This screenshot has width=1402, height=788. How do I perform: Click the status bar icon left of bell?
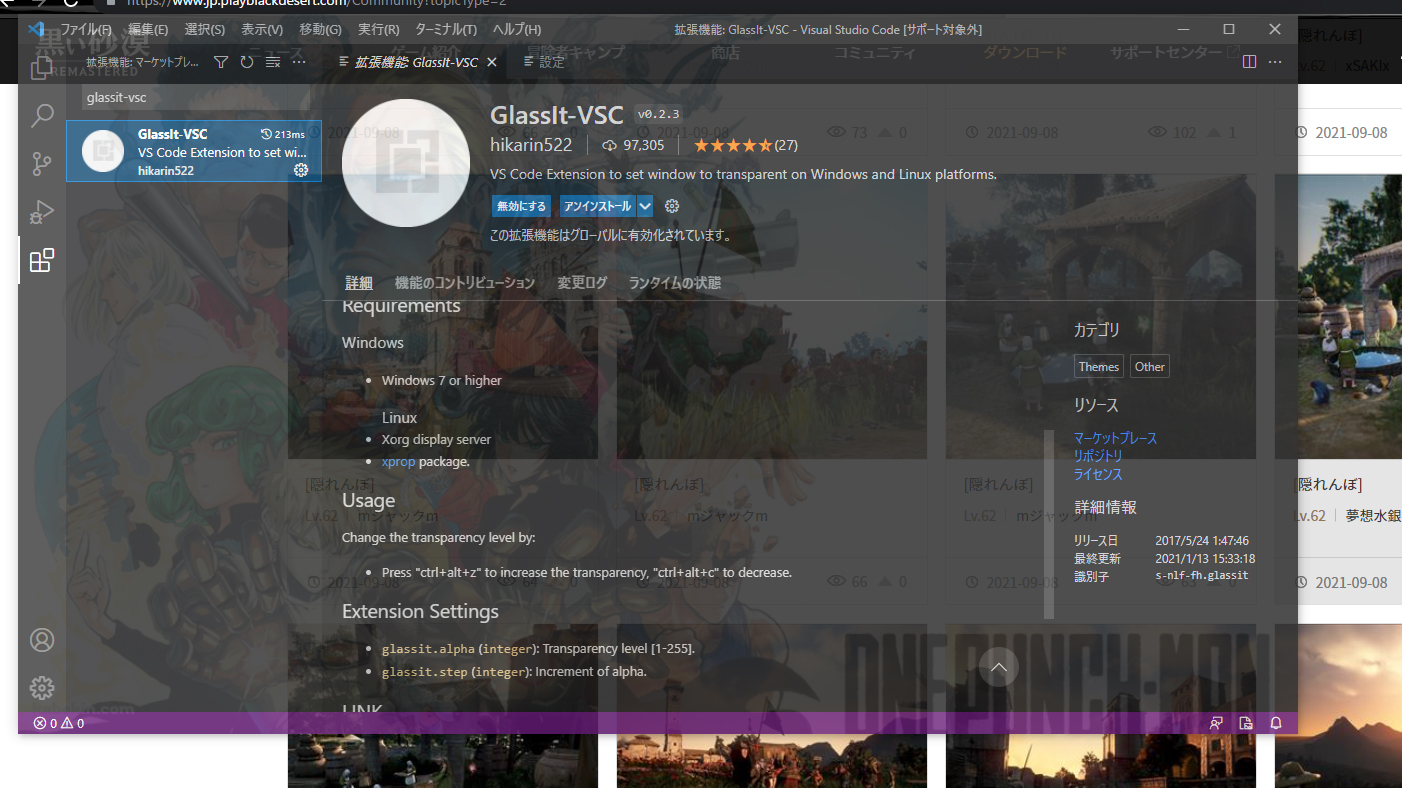[1246, 723]
